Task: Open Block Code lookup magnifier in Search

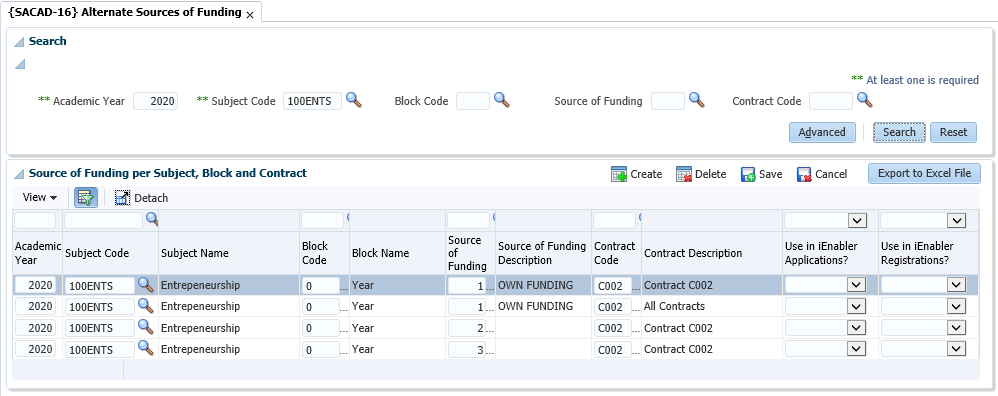Action: 502,101
